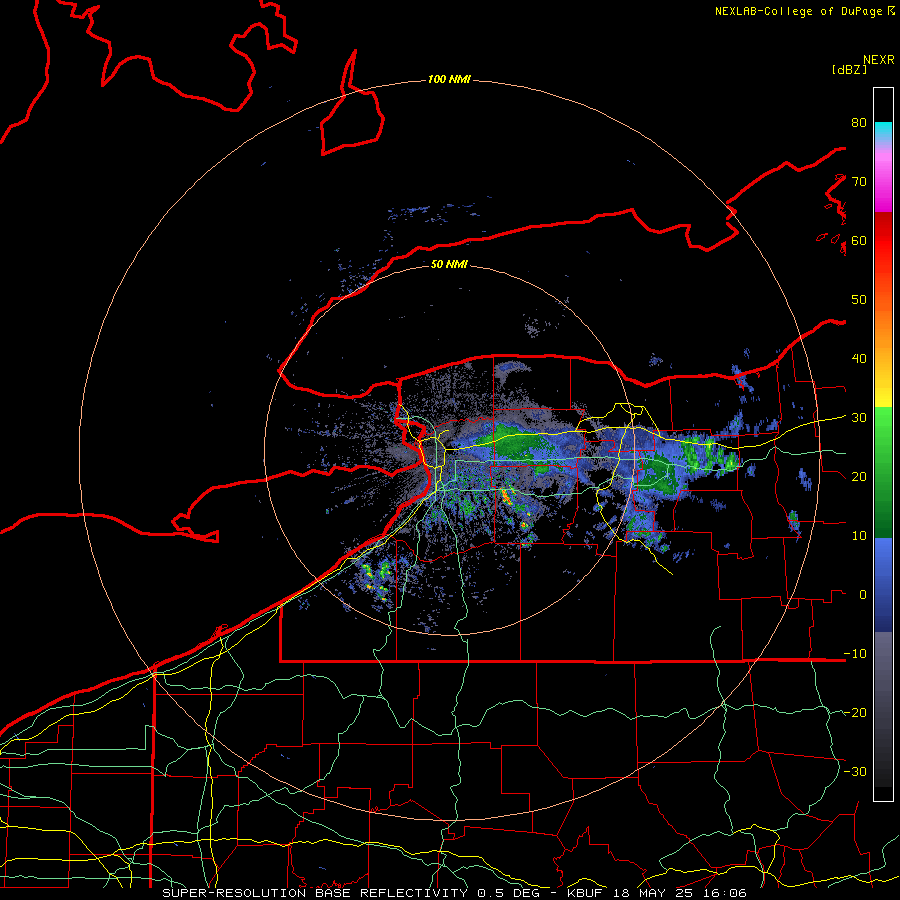Click the 50 NMI range ring label
Viewport: 900px width, 900px height.
[449, 264]
